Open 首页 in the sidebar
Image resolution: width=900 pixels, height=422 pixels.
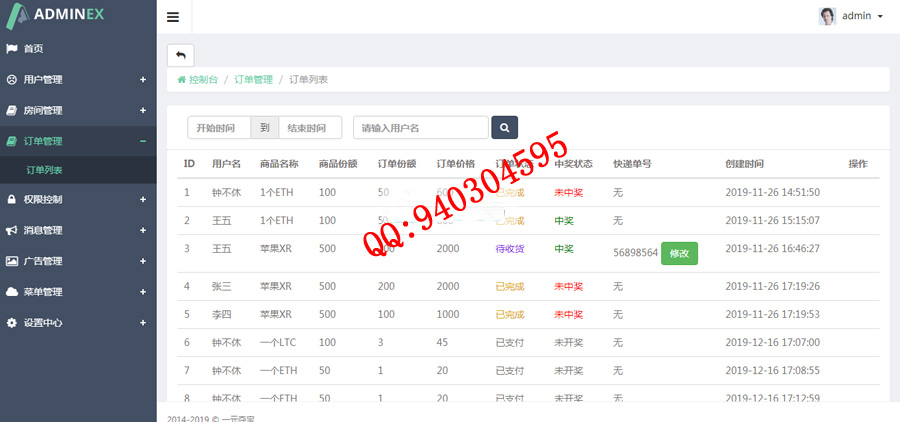(x=34, y=48)
